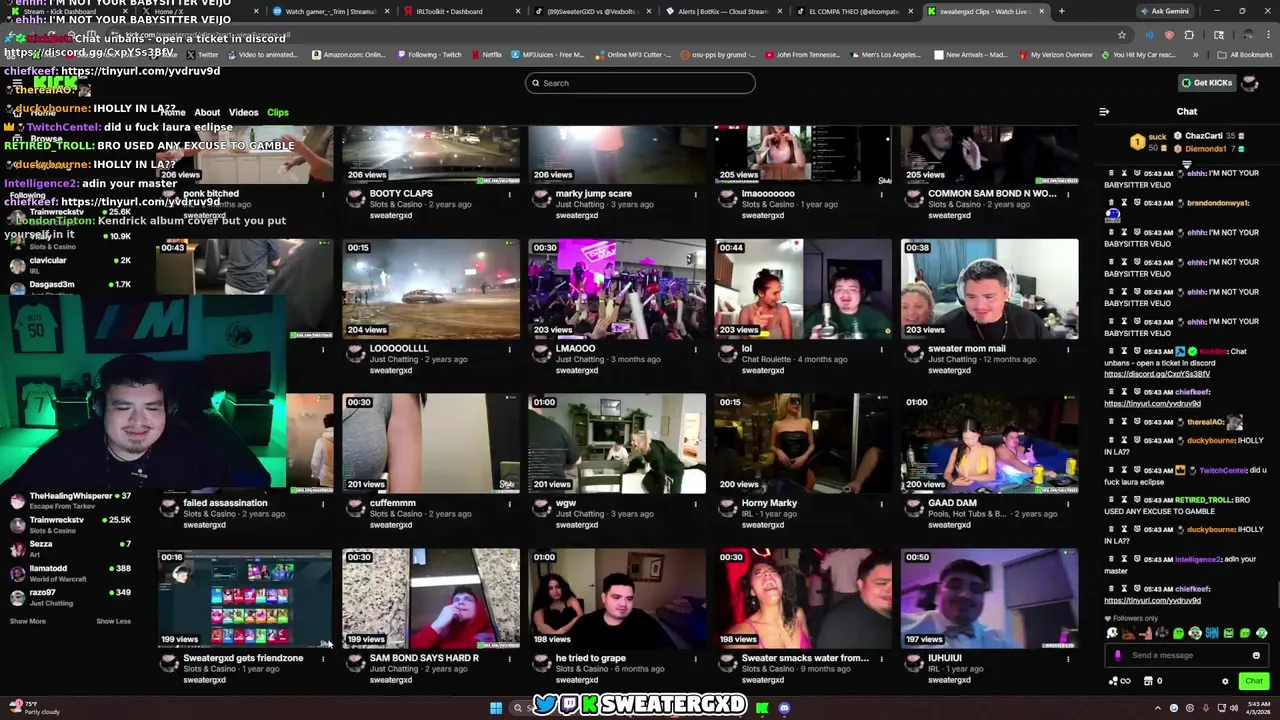Screen dimensions: 1280x720
Task: Open the weather widget showing 75°F
Action: coord(36,708)
